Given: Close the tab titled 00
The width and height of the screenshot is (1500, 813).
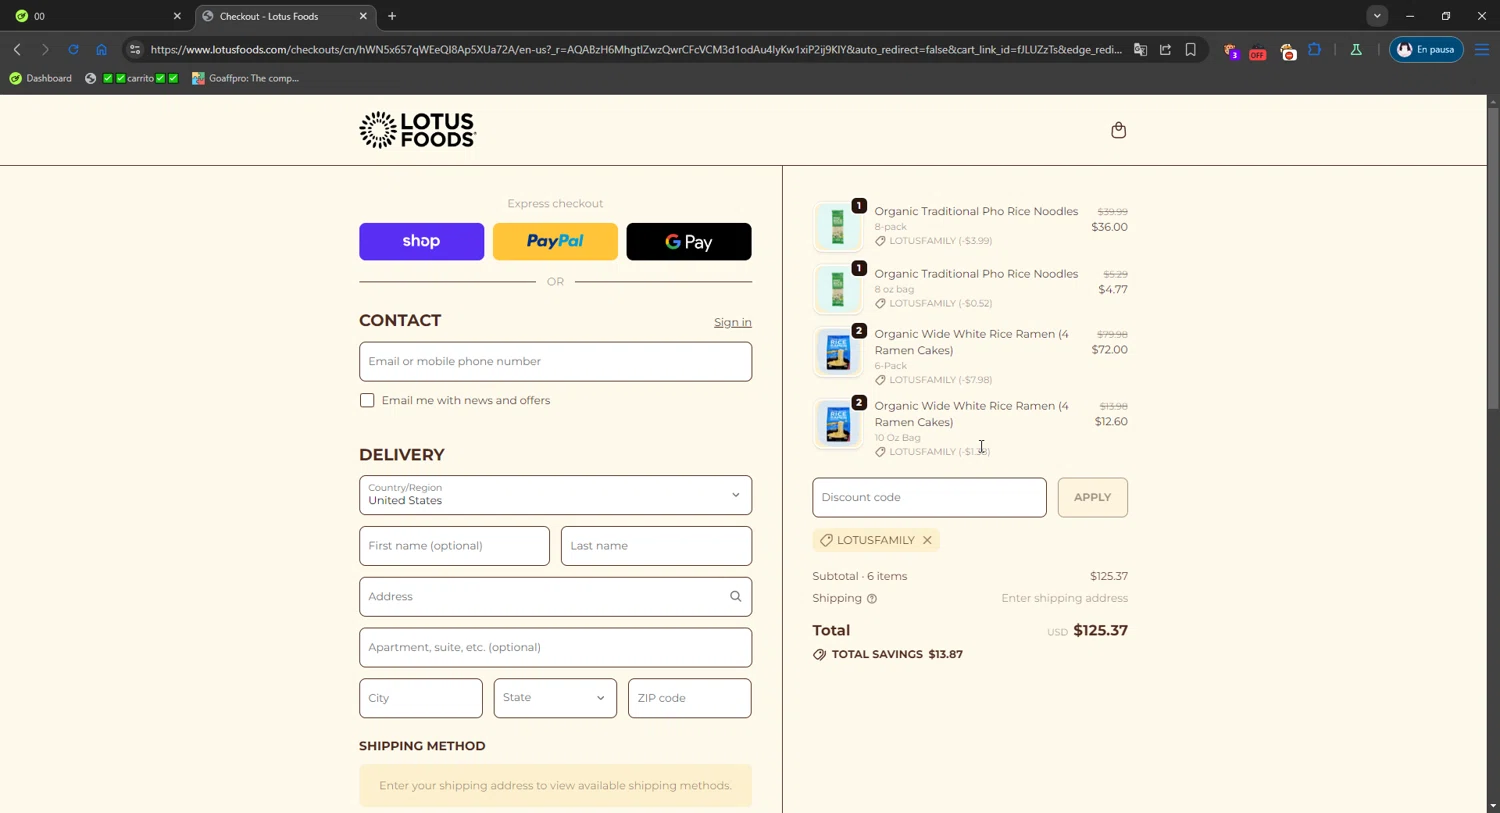Looking at the screenshot, I should tap(177, 16).
